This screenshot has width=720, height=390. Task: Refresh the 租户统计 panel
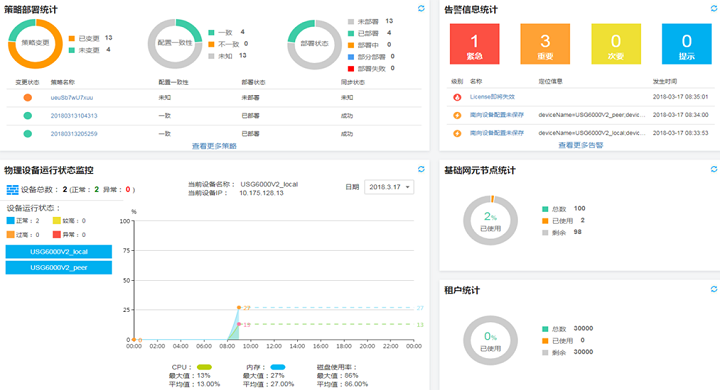click(714, 289)
